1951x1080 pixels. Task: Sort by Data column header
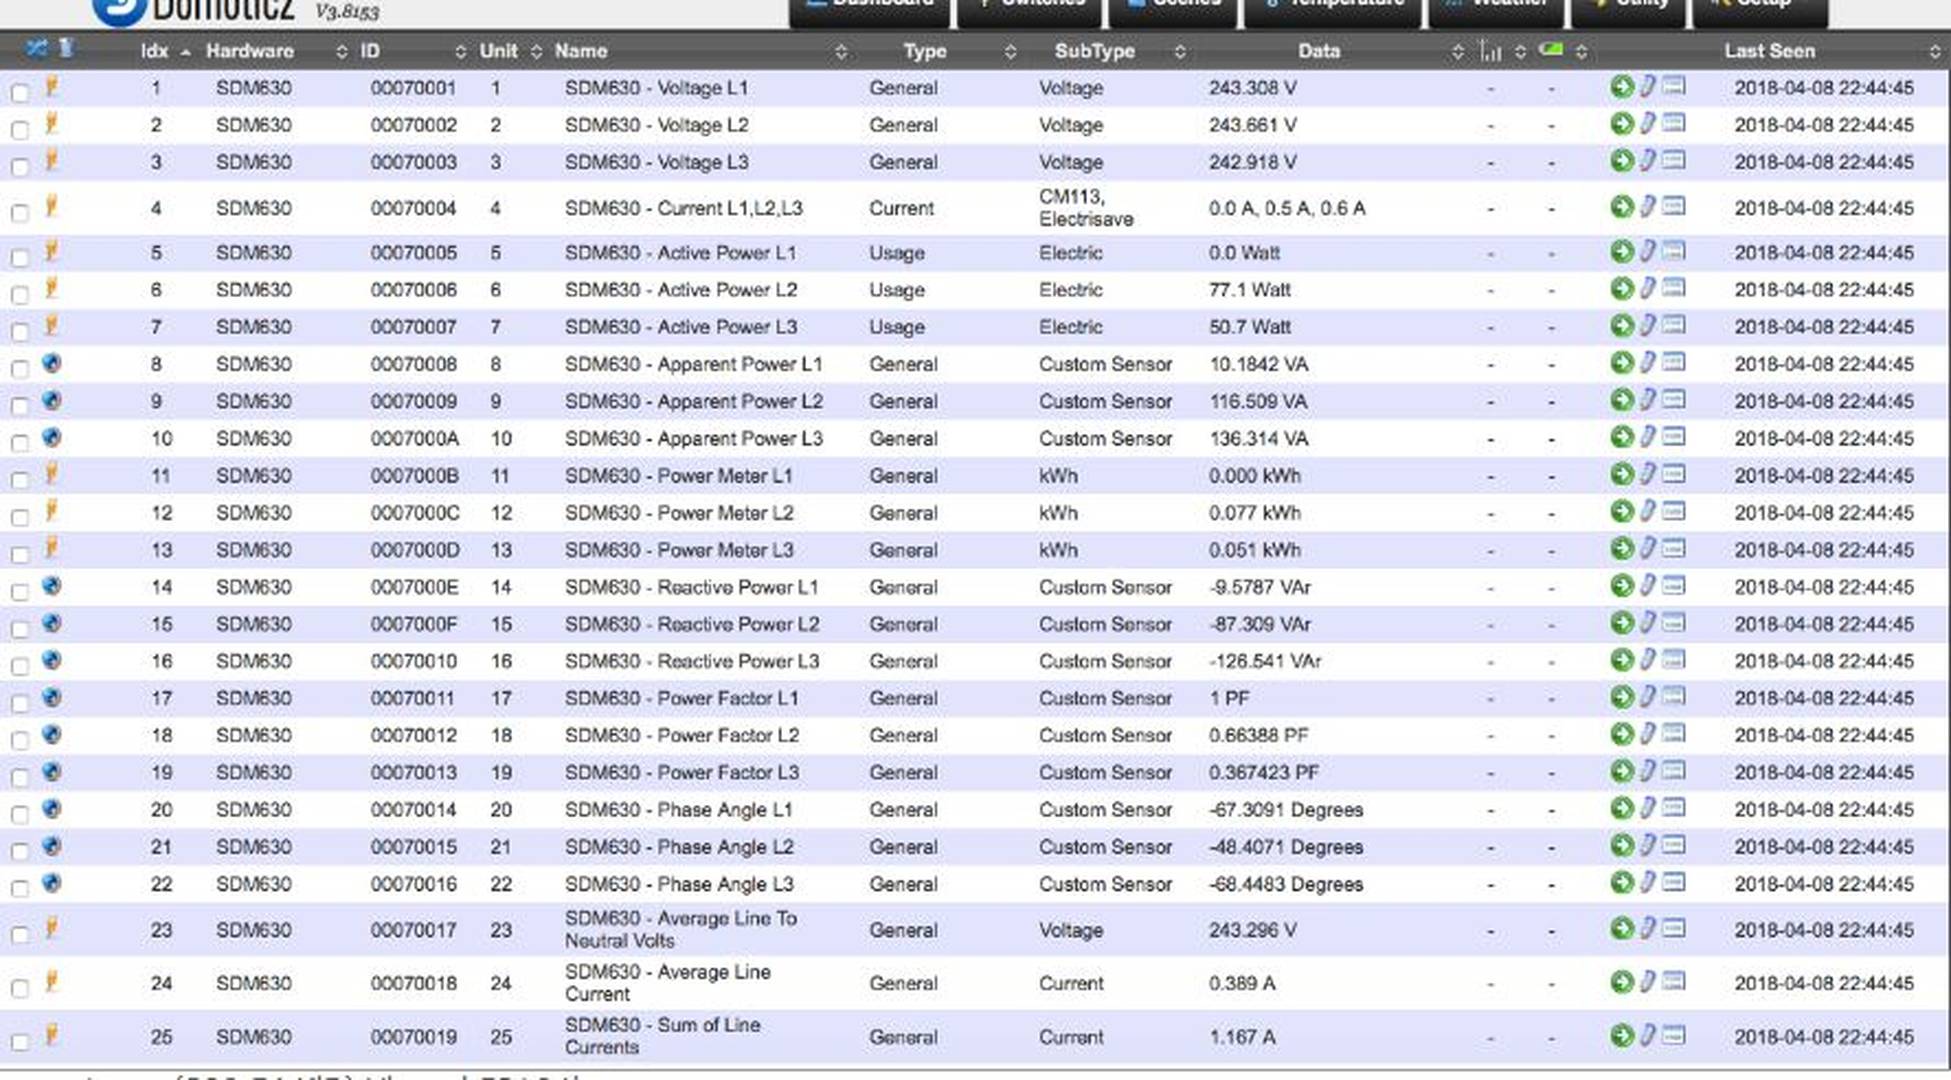(x=1318, y=51)
